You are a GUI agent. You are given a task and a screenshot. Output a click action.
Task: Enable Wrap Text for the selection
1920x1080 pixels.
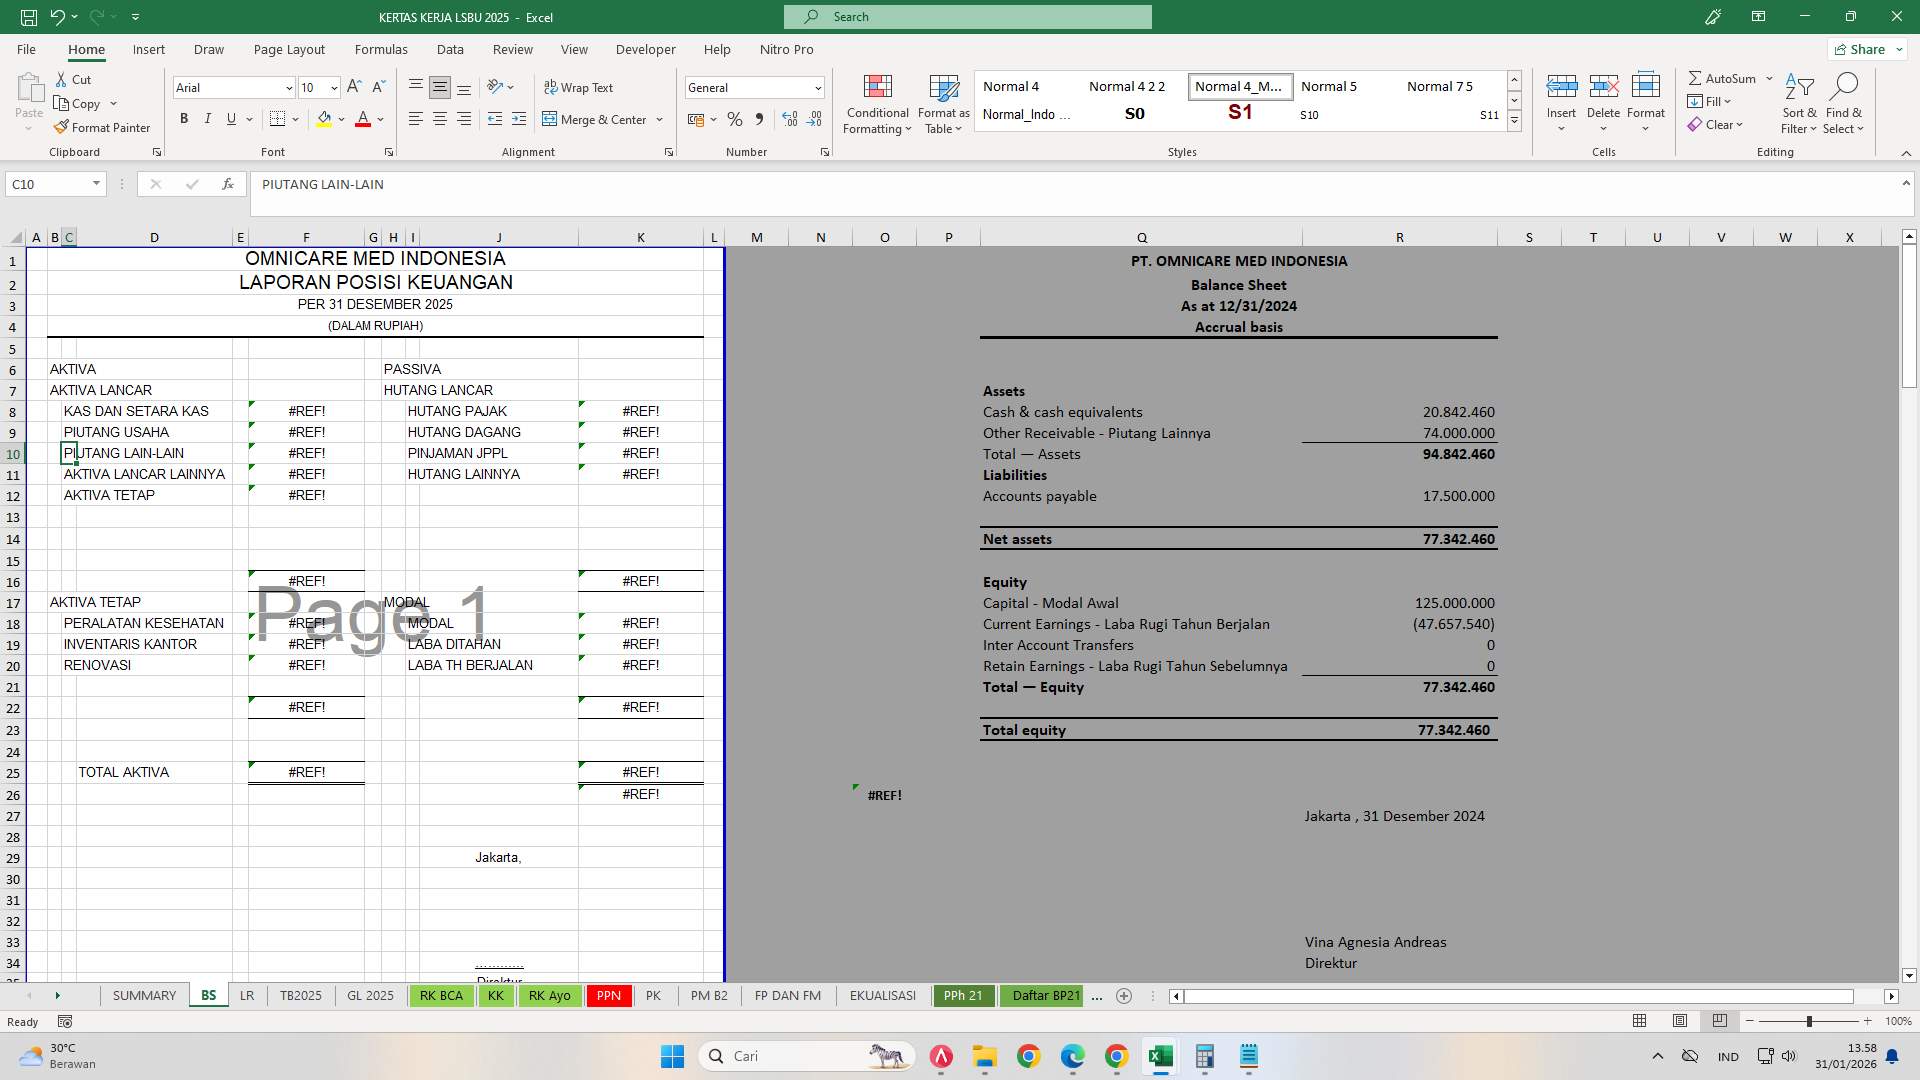(x=580, y=87)
